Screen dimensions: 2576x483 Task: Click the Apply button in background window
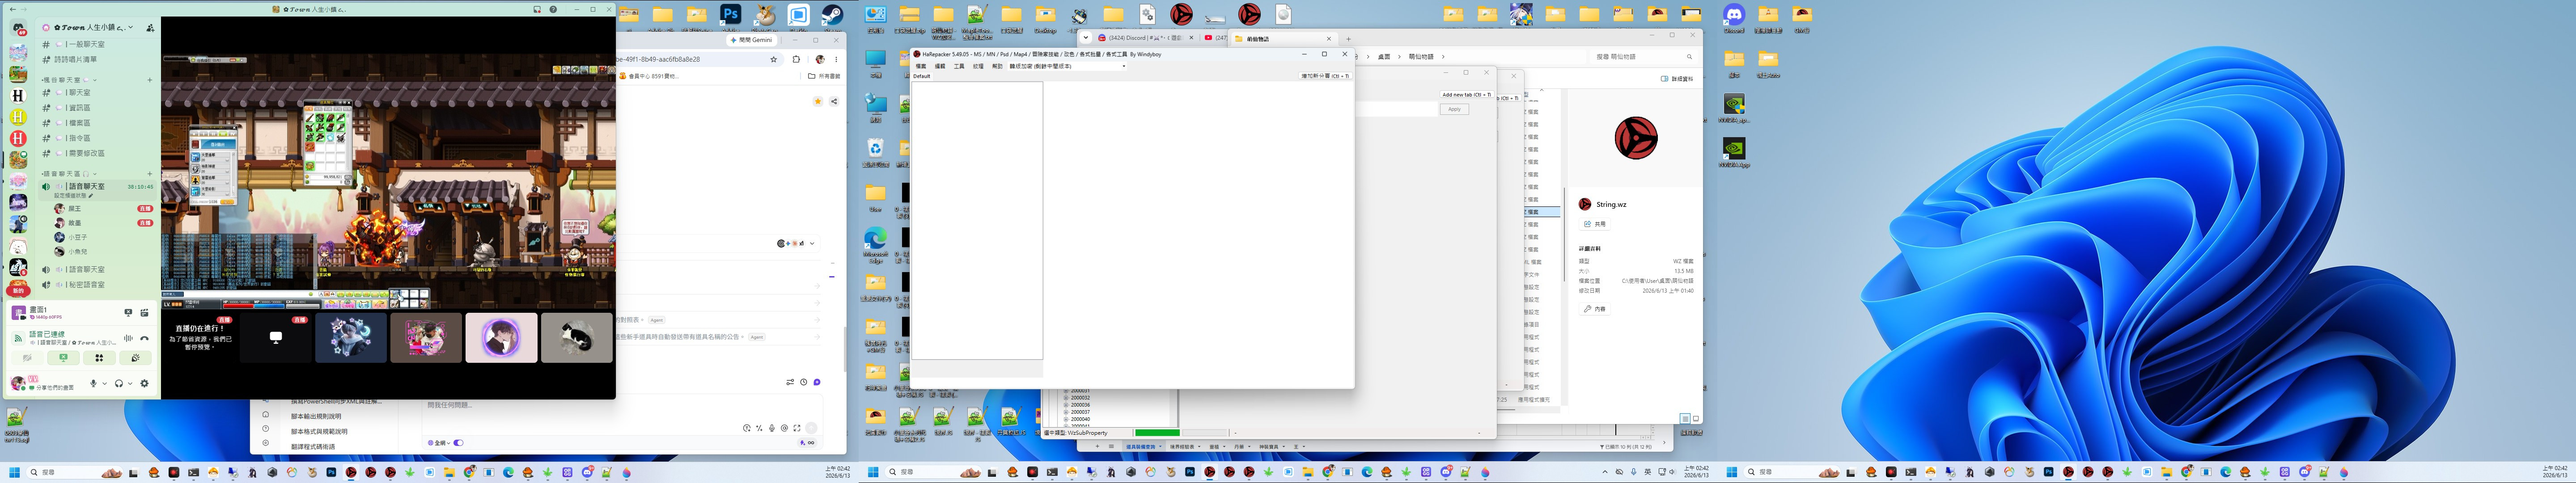[1454, 109]
